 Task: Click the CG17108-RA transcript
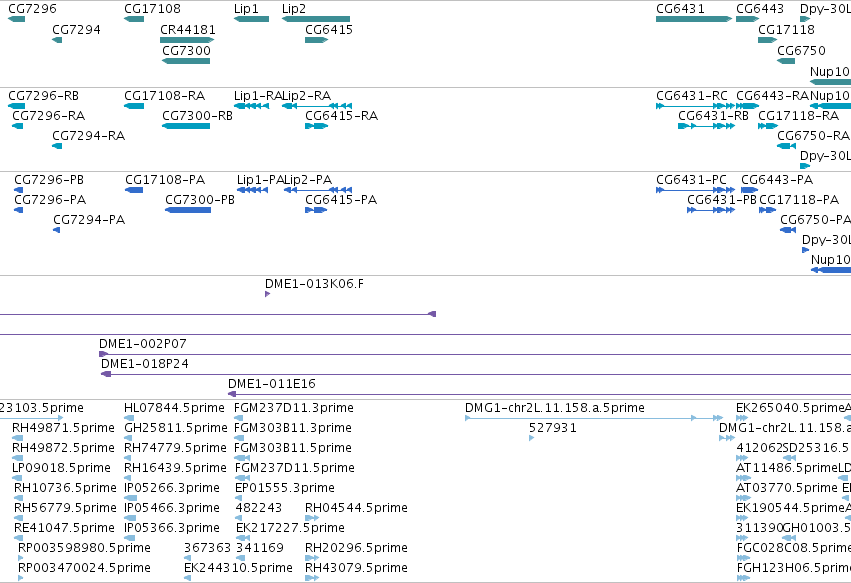134,106
